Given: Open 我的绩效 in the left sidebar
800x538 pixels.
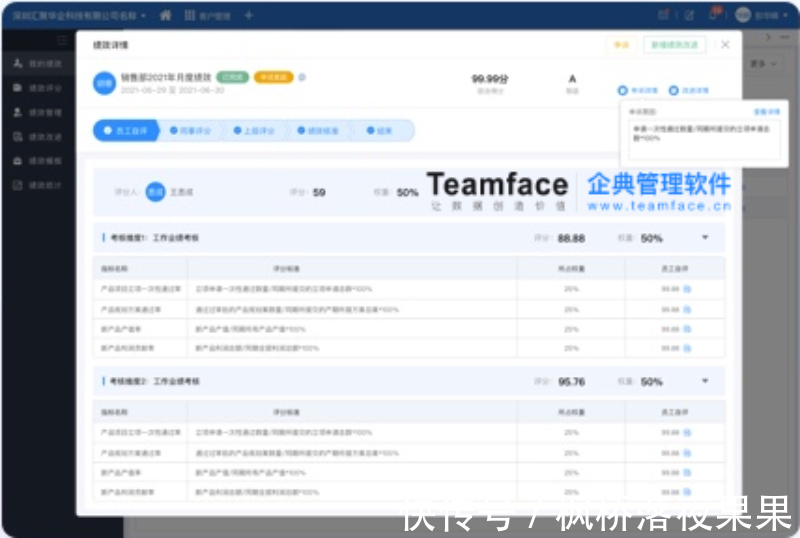Looking at the screenshot, I should [38, 63].
